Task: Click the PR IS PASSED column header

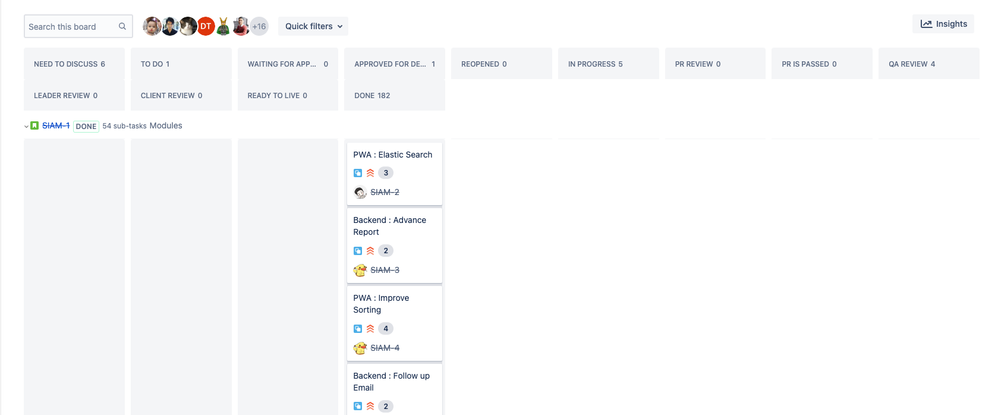Action: pos(822,64)
